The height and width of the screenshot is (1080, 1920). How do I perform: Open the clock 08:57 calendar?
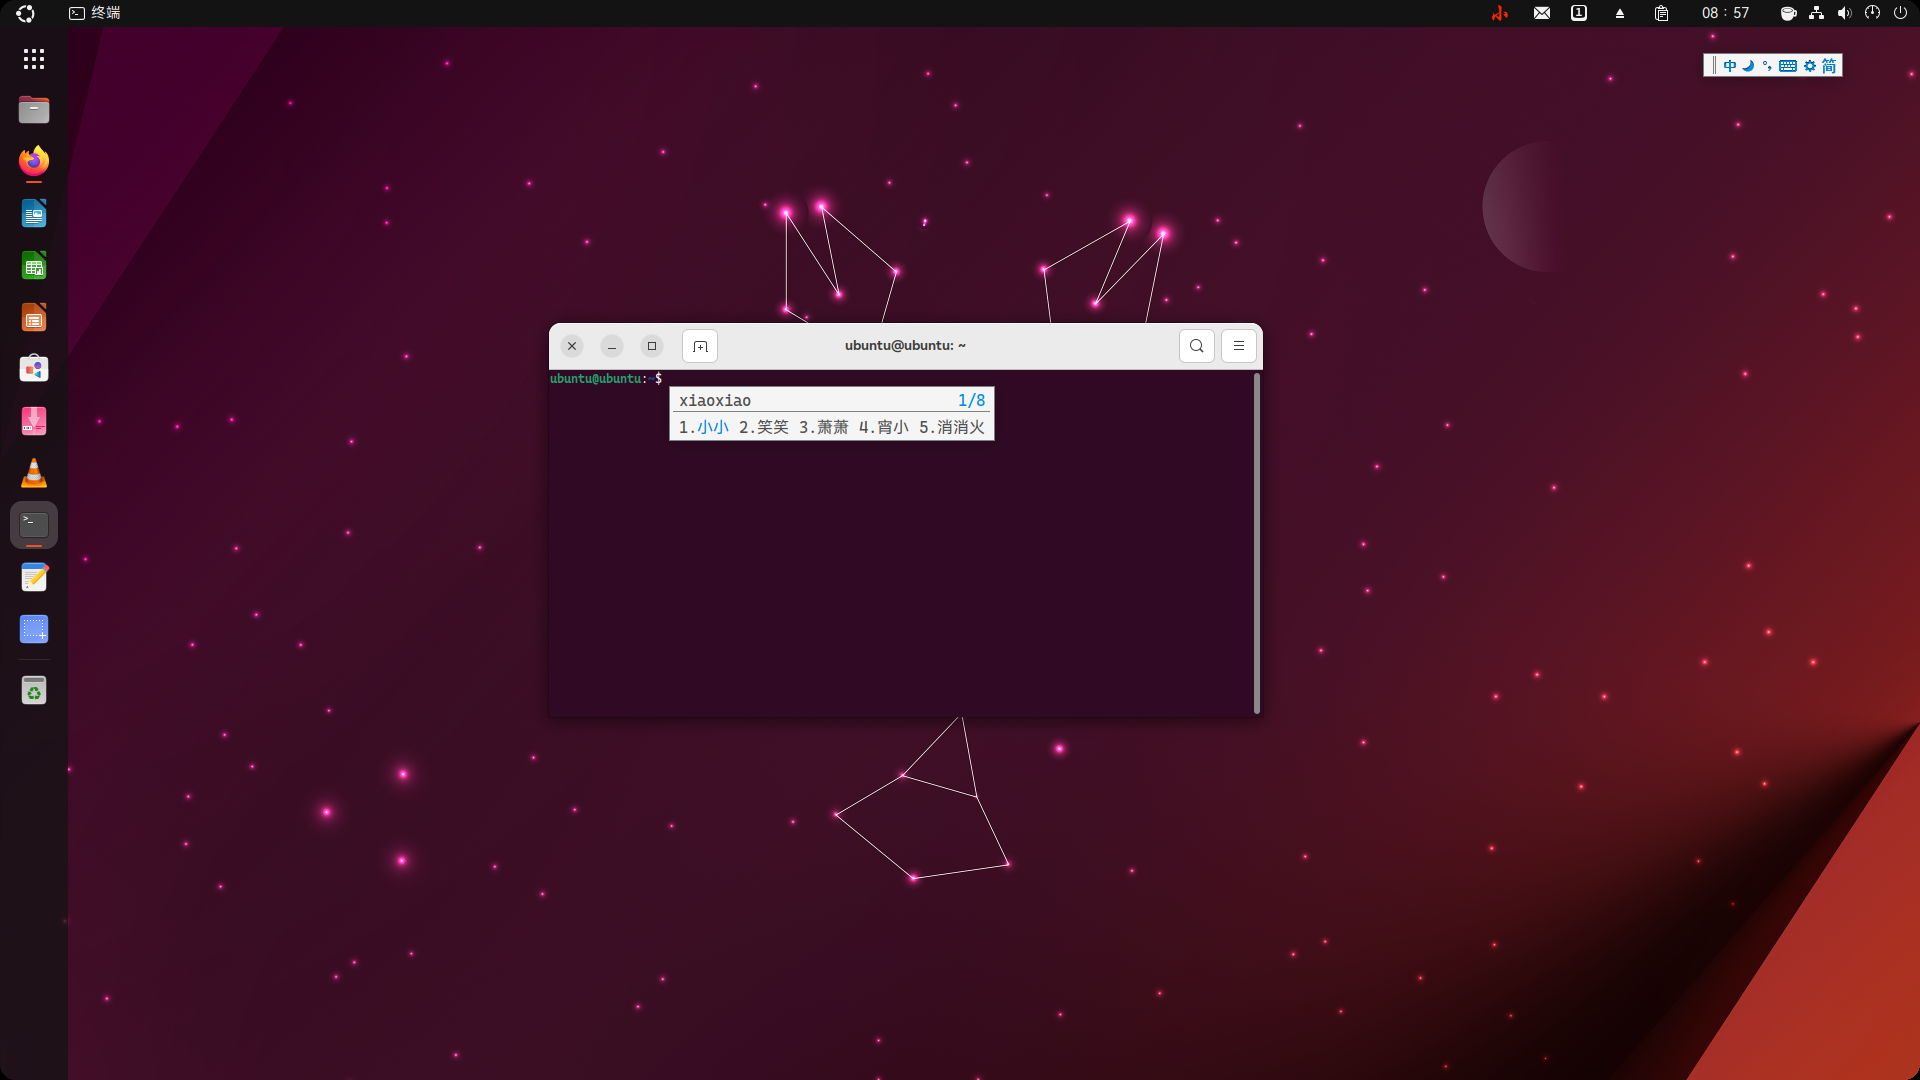1725,13
